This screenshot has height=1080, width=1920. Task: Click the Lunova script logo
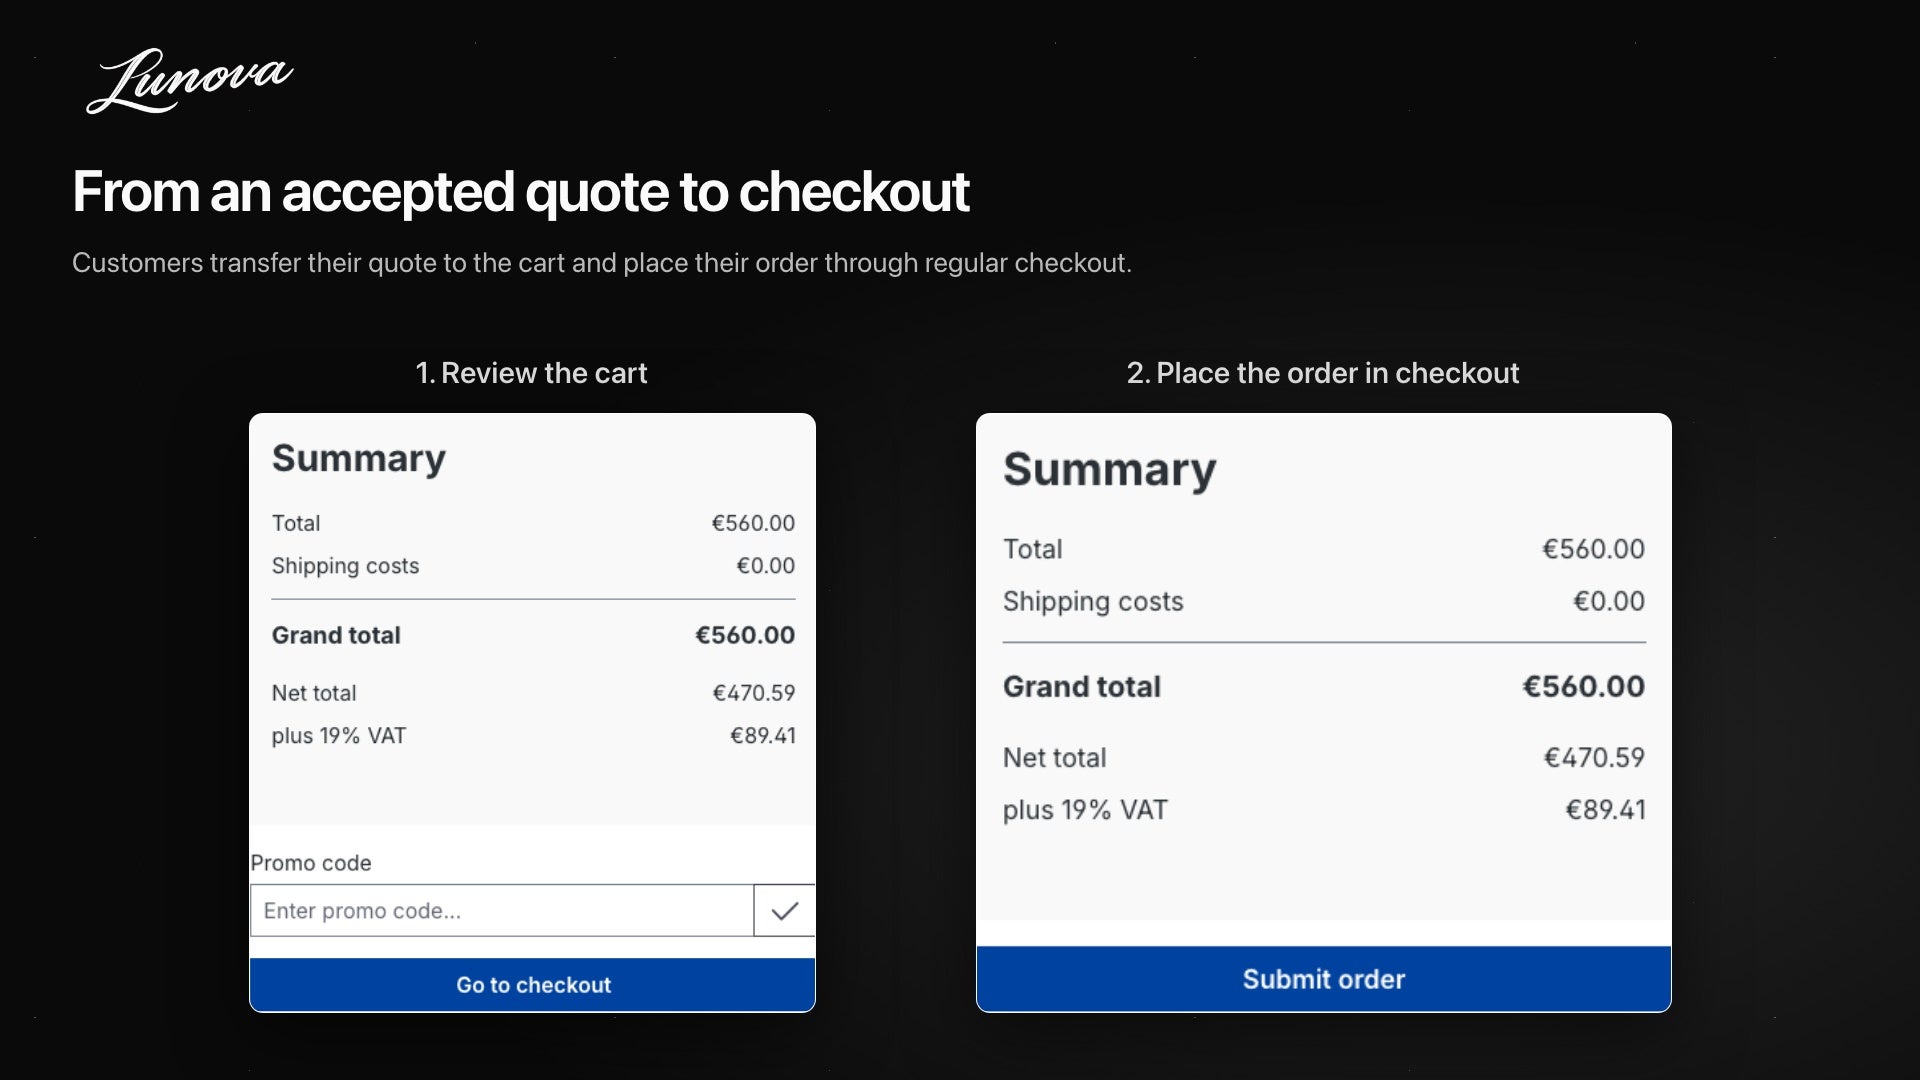tap(189, 81)
